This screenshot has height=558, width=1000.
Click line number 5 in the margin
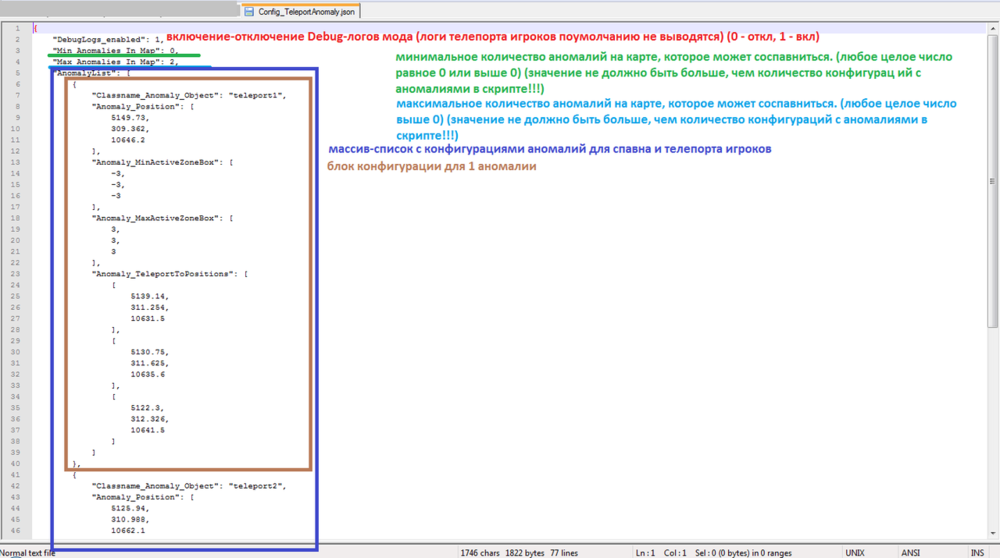click(17, 73)
